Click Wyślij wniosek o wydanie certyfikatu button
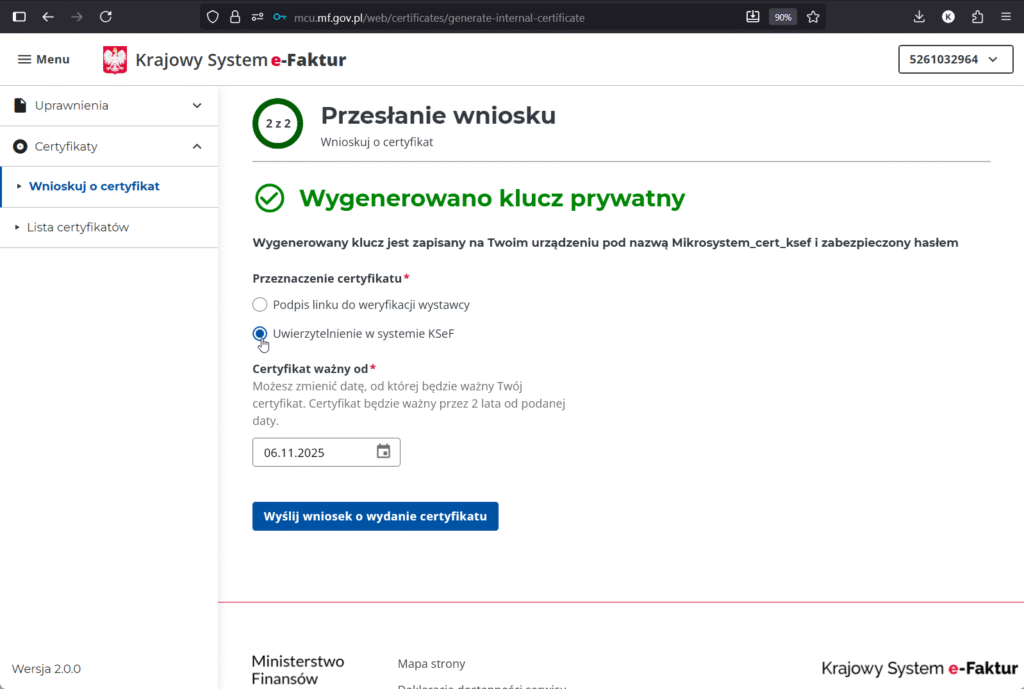The height and width of the screenshot is (689, 1024). coord(375,516)
